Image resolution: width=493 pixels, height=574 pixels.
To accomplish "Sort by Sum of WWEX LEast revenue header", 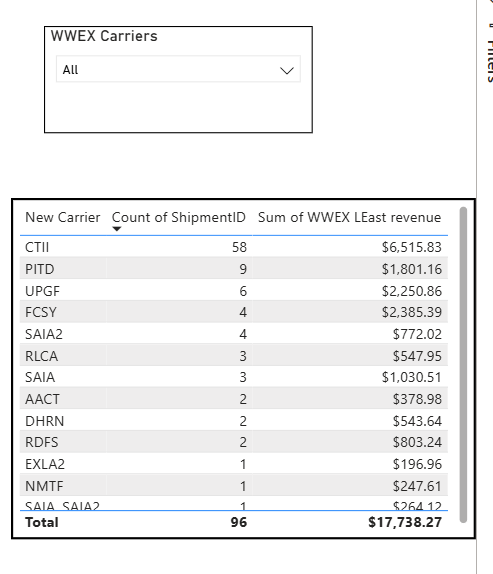I will coord(350,217).
